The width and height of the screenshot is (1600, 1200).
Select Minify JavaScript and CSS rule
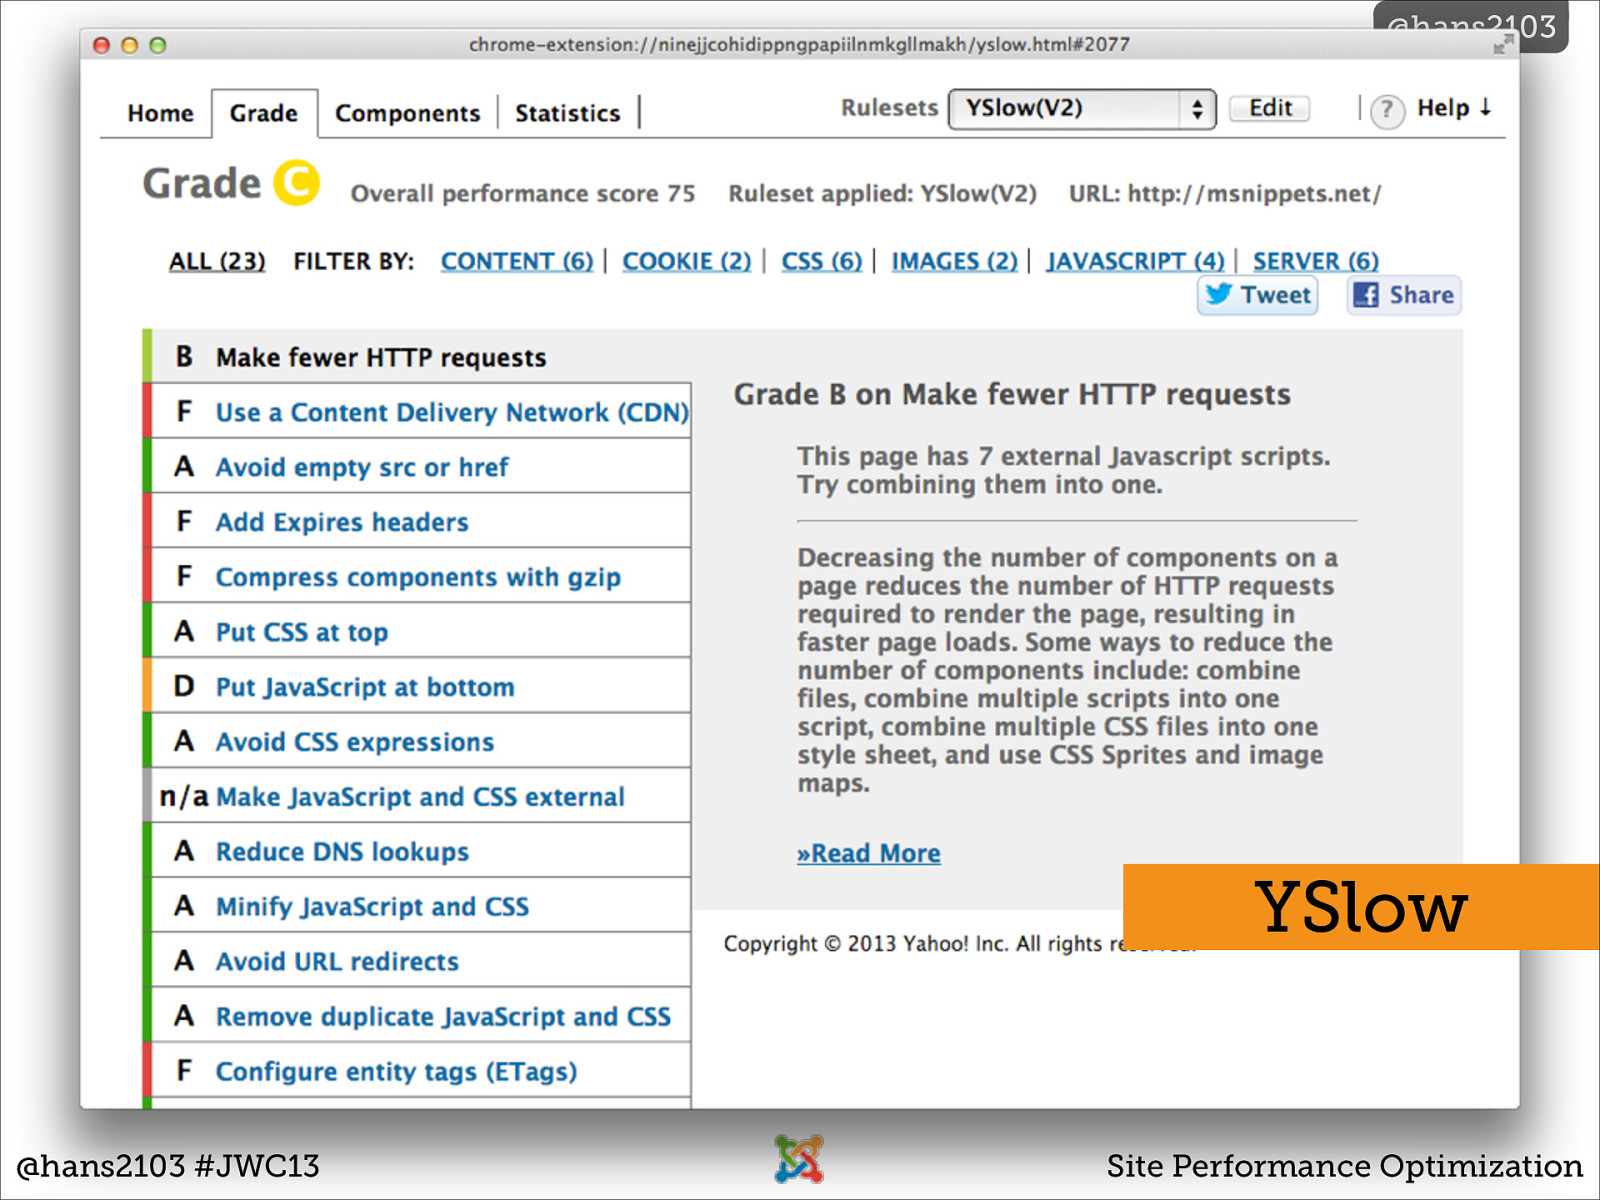(417, 906)
